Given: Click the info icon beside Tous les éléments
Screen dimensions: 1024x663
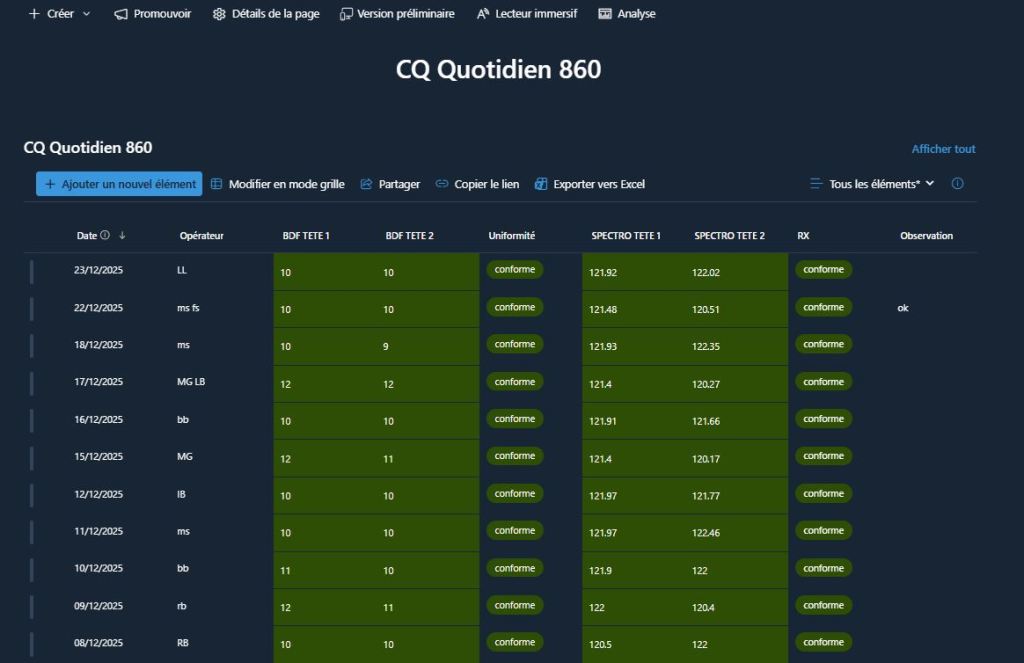Looking at the screenshot, I should (957, 184).
